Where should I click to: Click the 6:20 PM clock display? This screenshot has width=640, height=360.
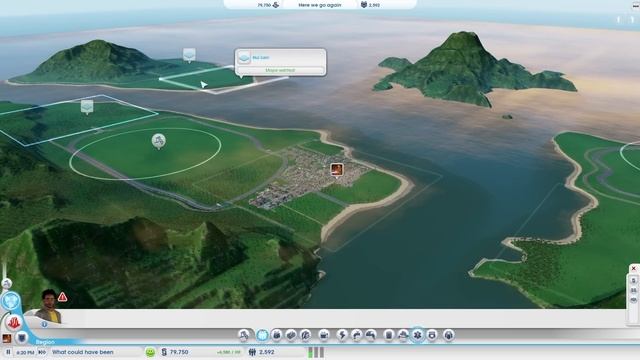[26, 352]
